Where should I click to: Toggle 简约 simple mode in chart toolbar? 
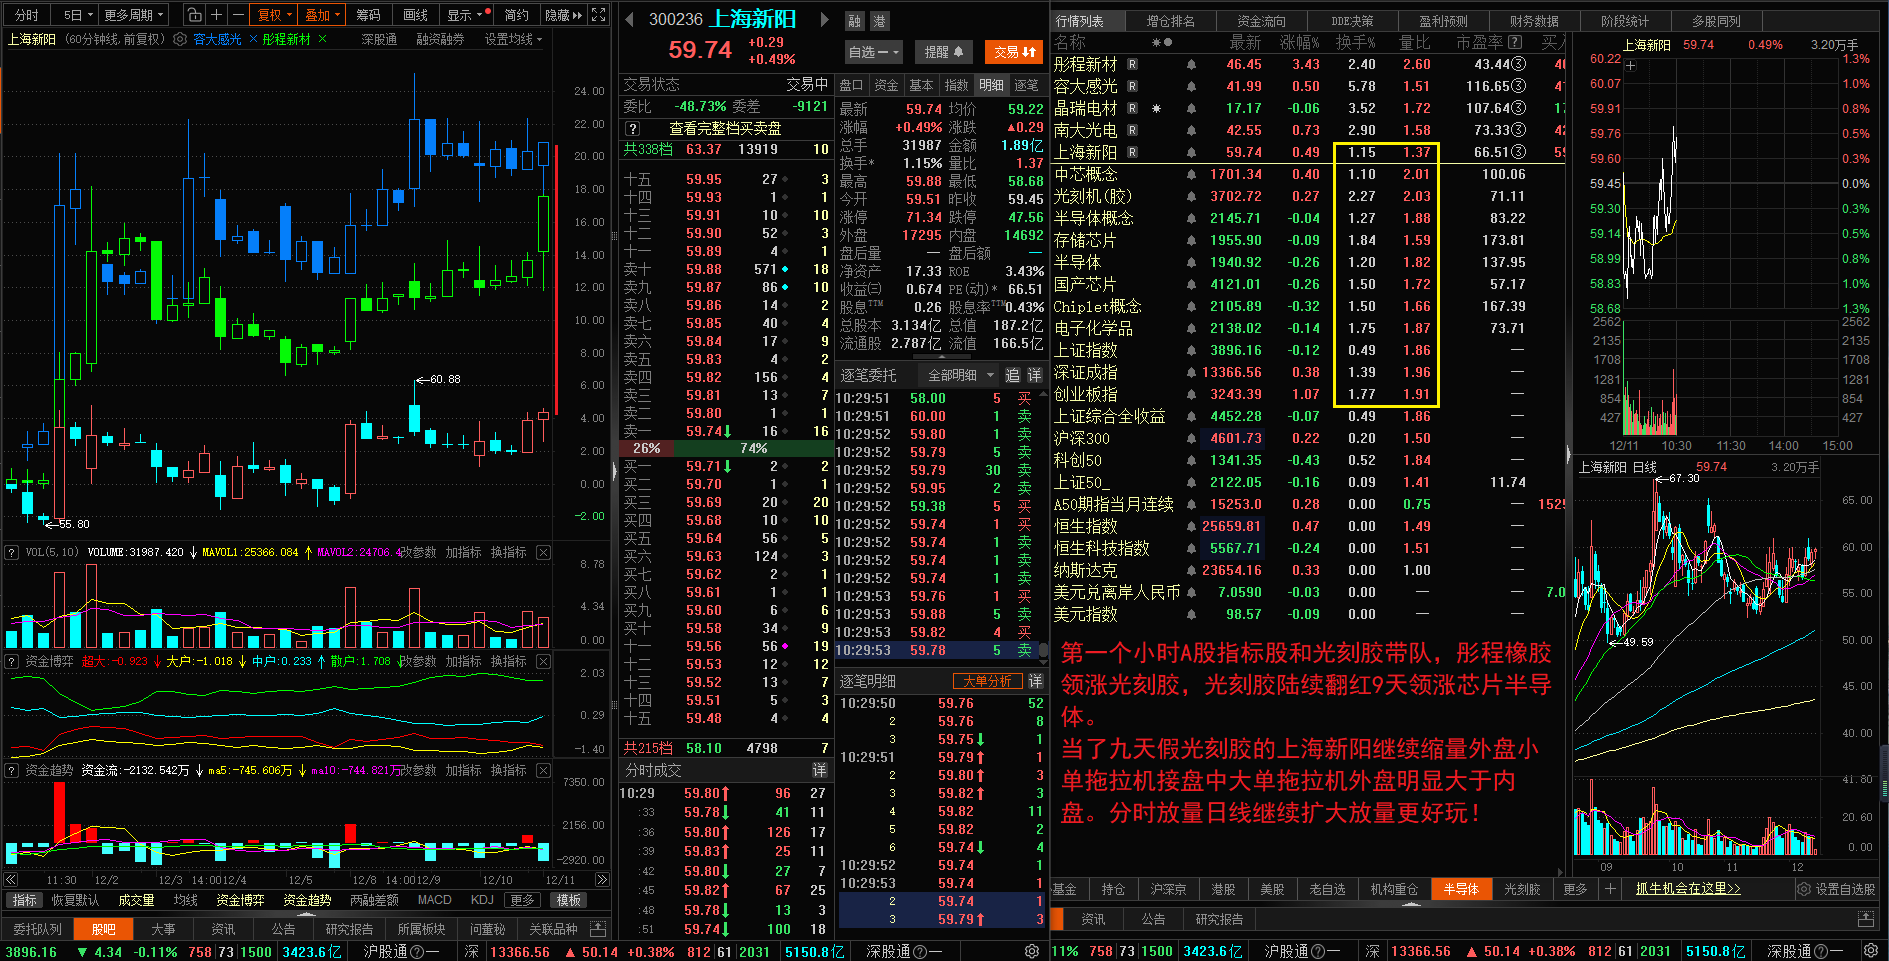pyautogui.click(x=516, y=15)
